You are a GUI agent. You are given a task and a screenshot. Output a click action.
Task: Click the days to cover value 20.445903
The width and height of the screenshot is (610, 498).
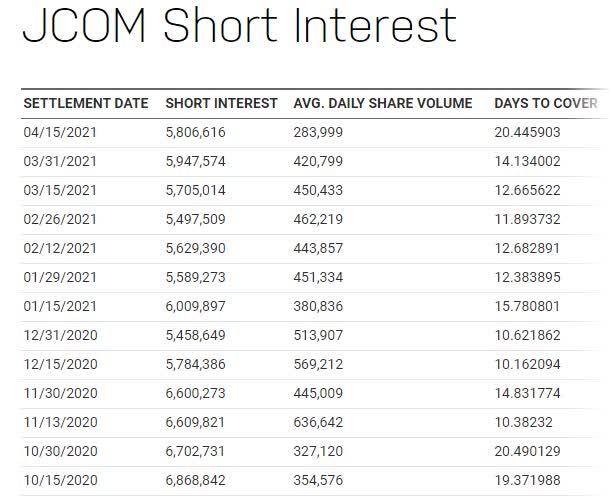(x=527, y=132)
